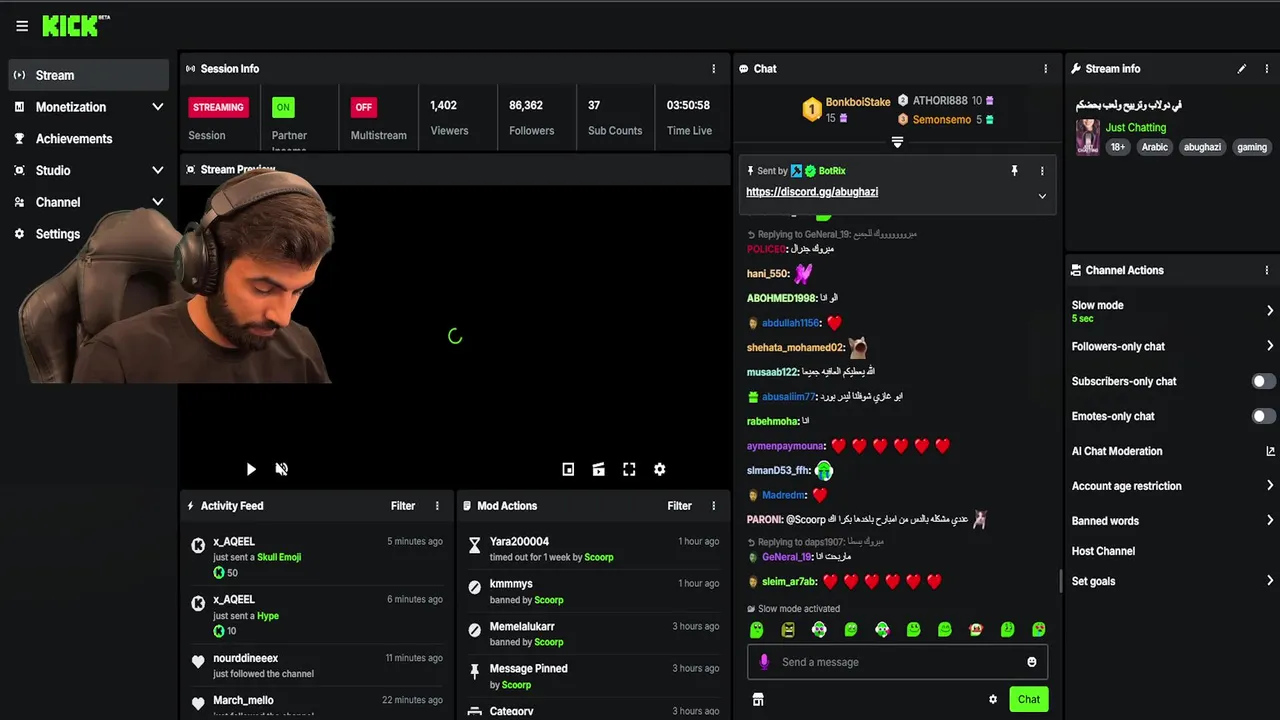The width and height of the screenshot is (1280, 720).
Task: Open Banned words settings
Action: pyautogui.click(x=1172, y=521)
